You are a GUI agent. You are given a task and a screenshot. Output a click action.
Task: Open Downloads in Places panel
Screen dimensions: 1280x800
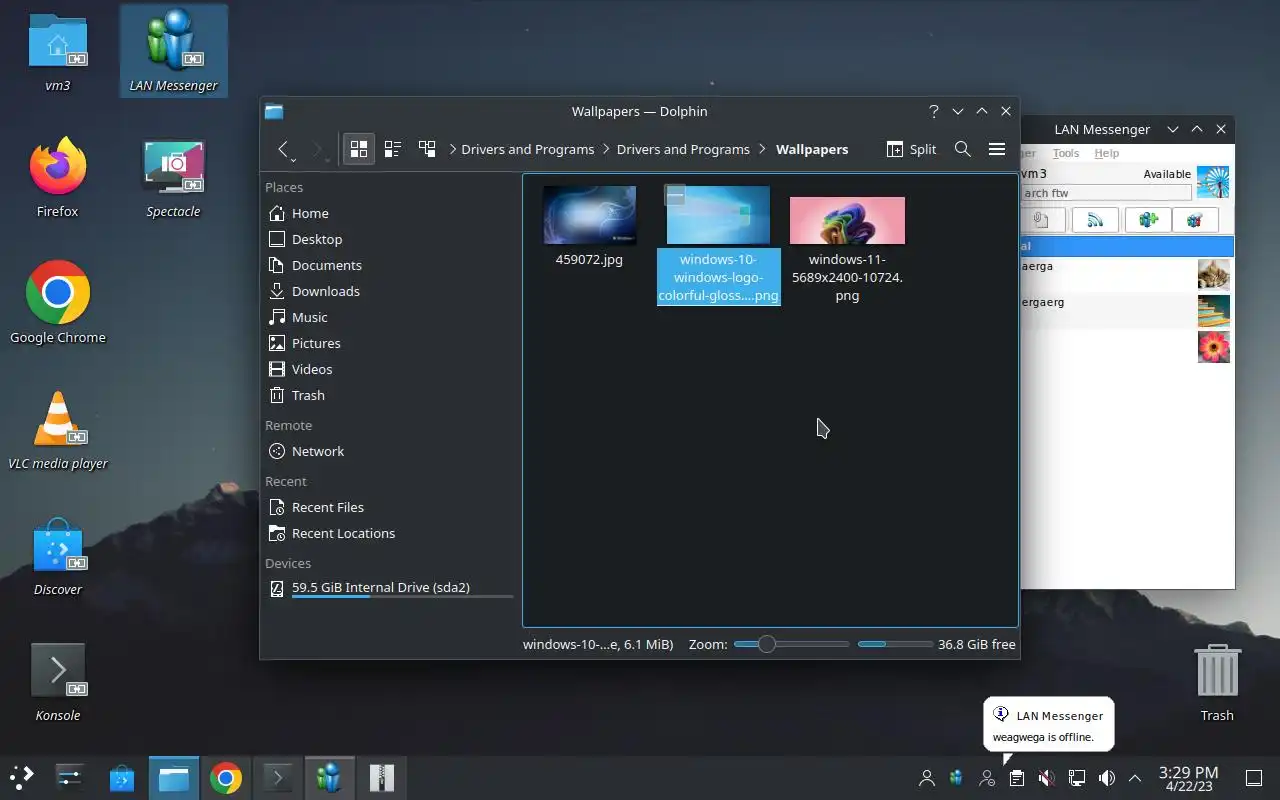[390, 291]
